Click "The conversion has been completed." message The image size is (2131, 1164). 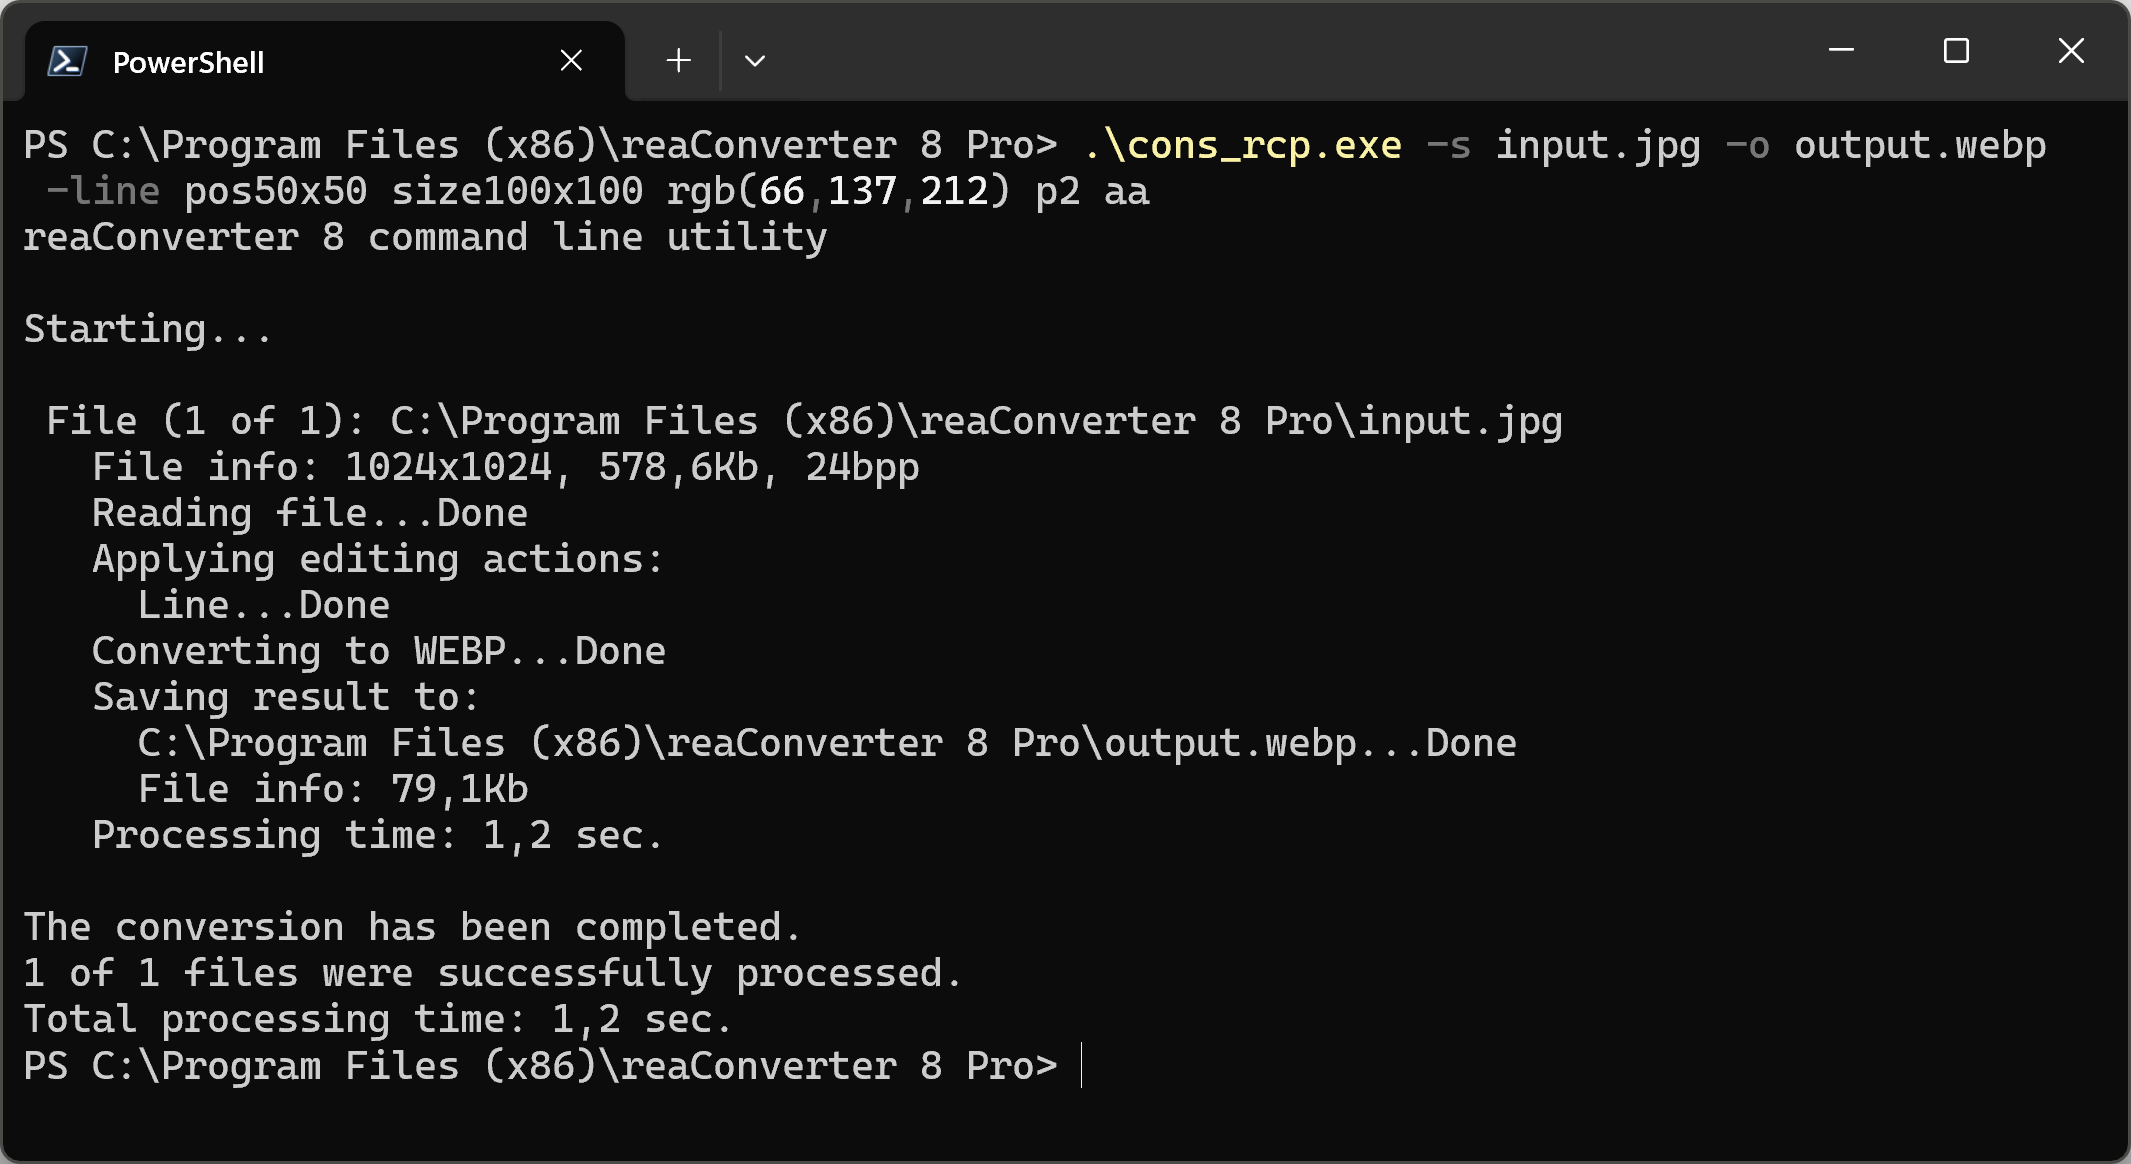coord(412,928)
